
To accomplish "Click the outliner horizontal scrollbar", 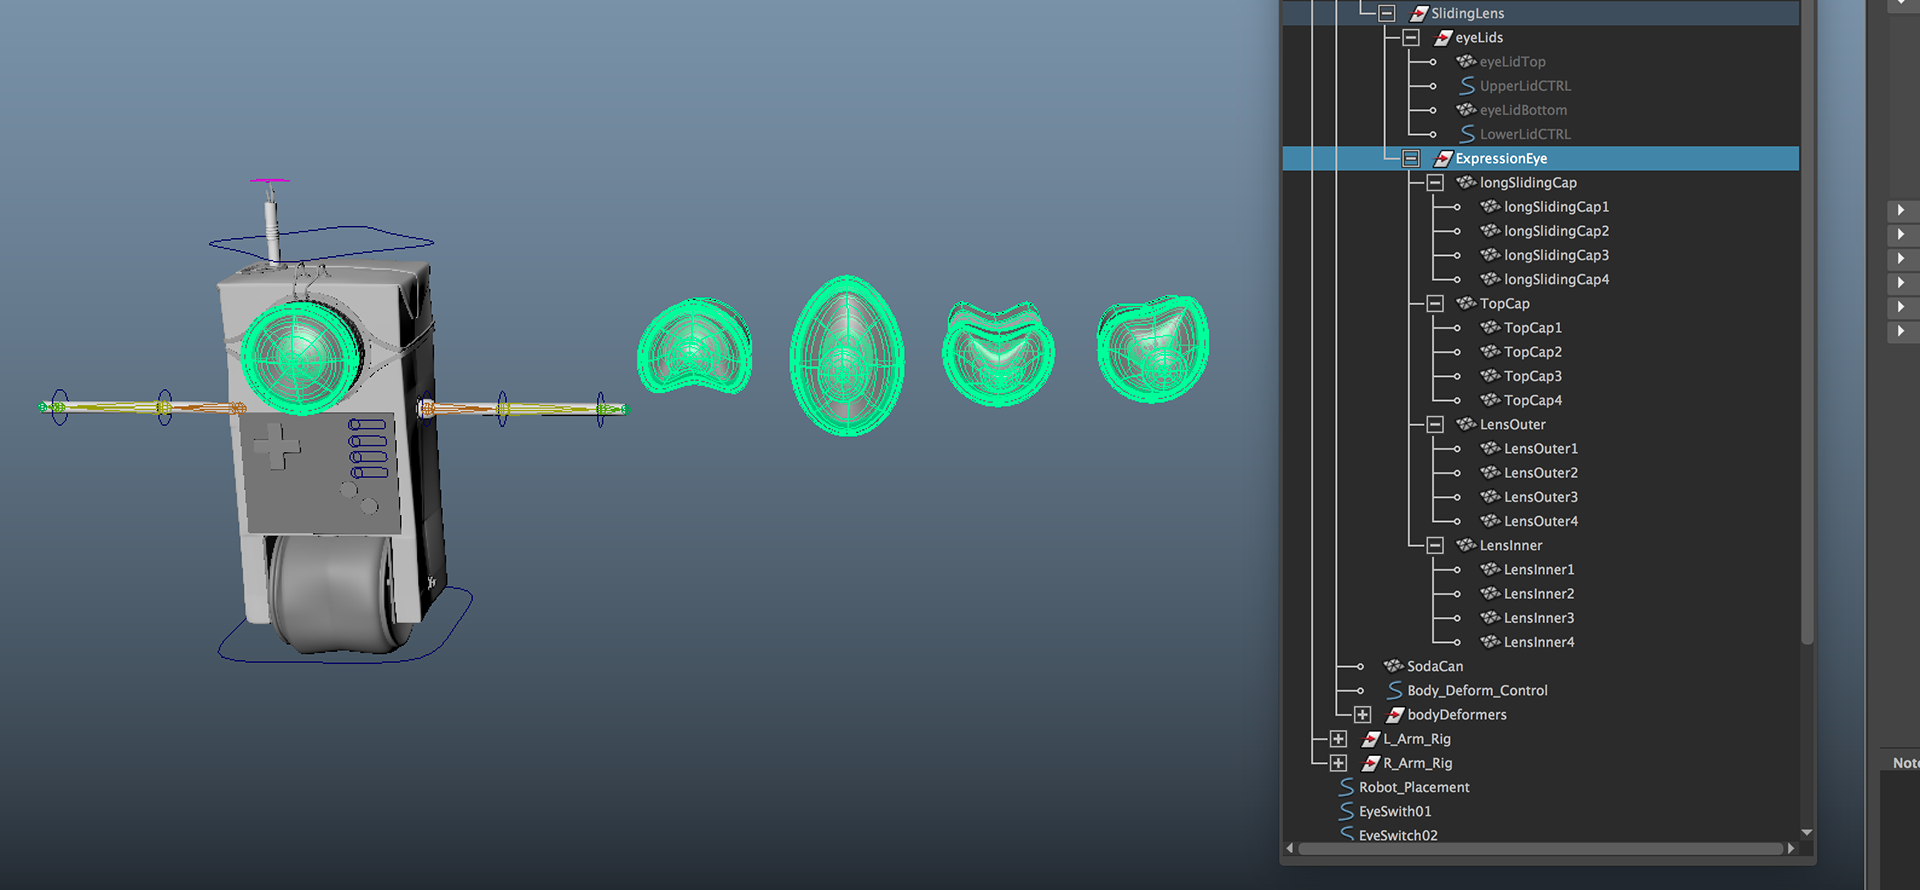I will tap(1540, 849).
